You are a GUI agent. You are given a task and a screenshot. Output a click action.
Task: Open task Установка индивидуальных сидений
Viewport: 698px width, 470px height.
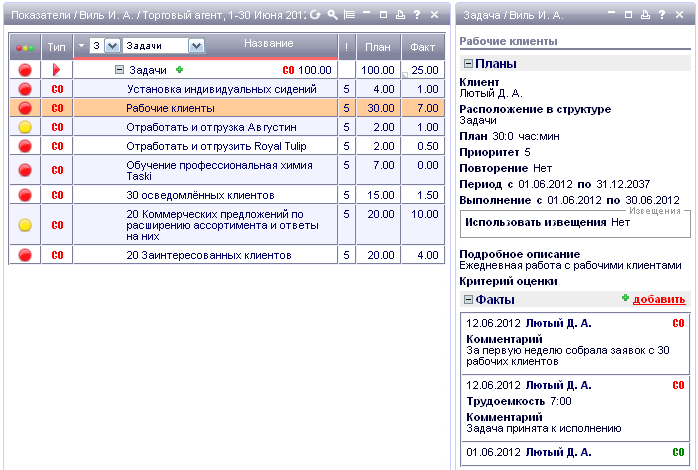click(x=222, y=89)
